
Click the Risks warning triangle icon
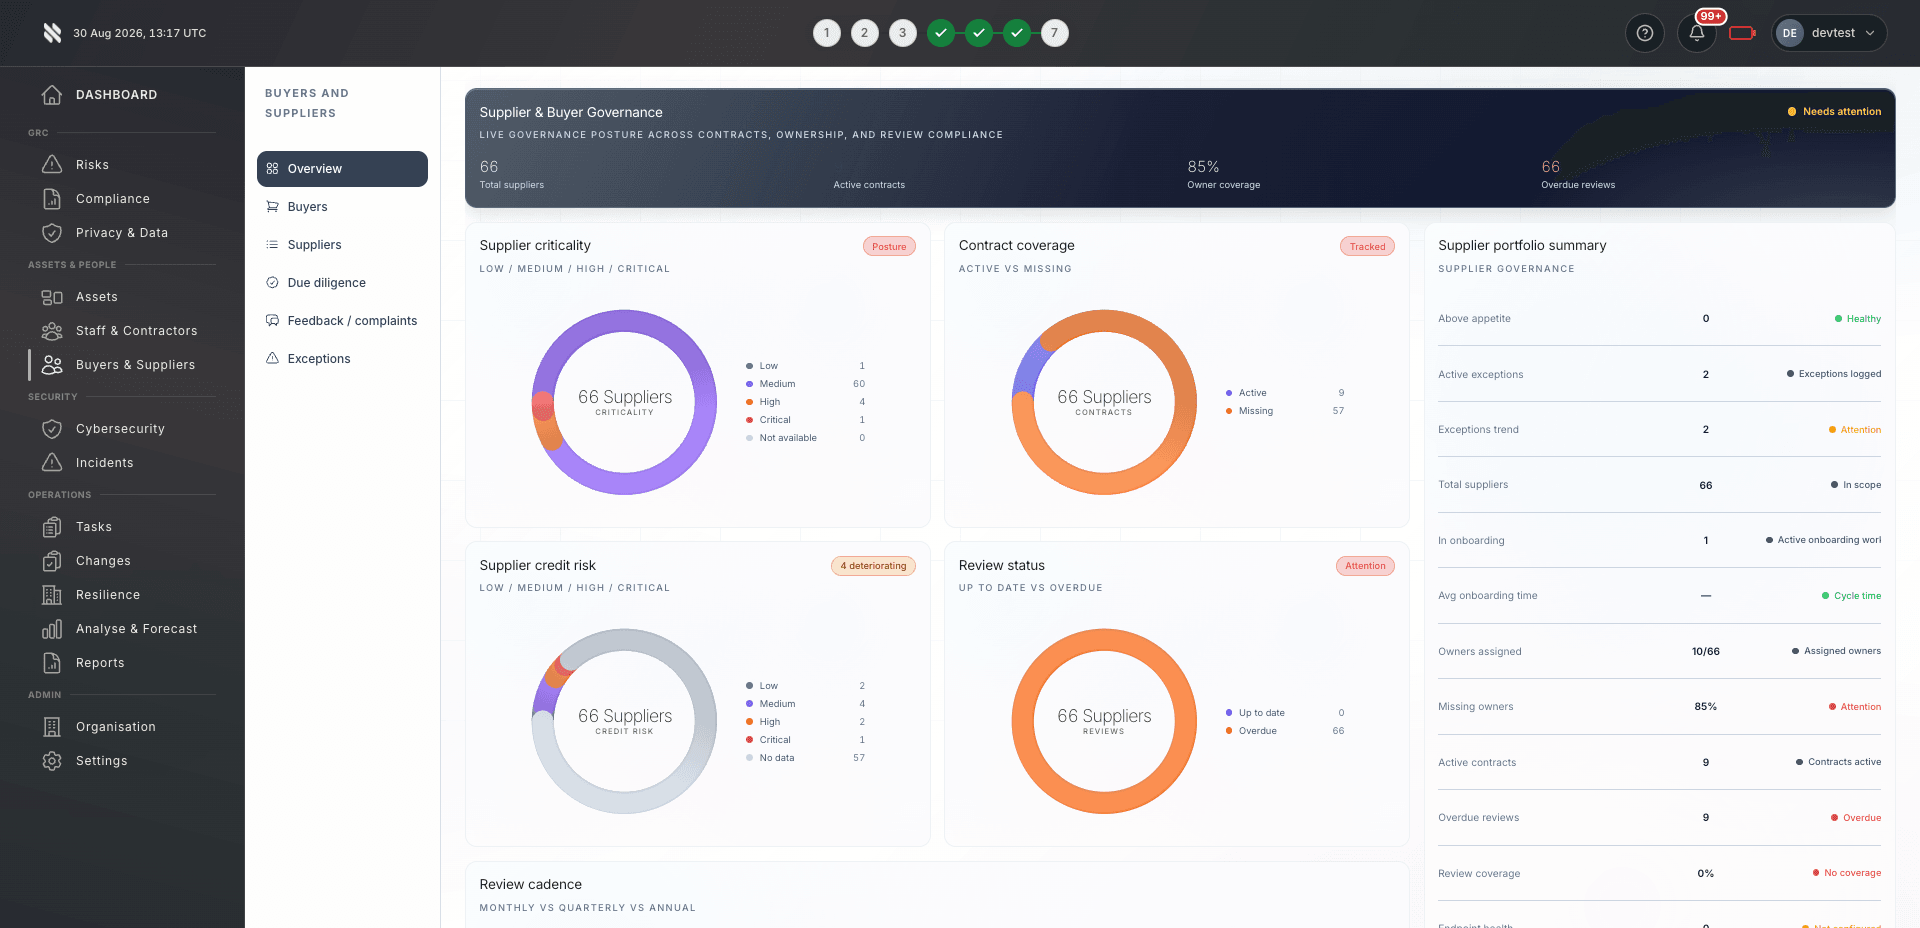click(52, 165)
